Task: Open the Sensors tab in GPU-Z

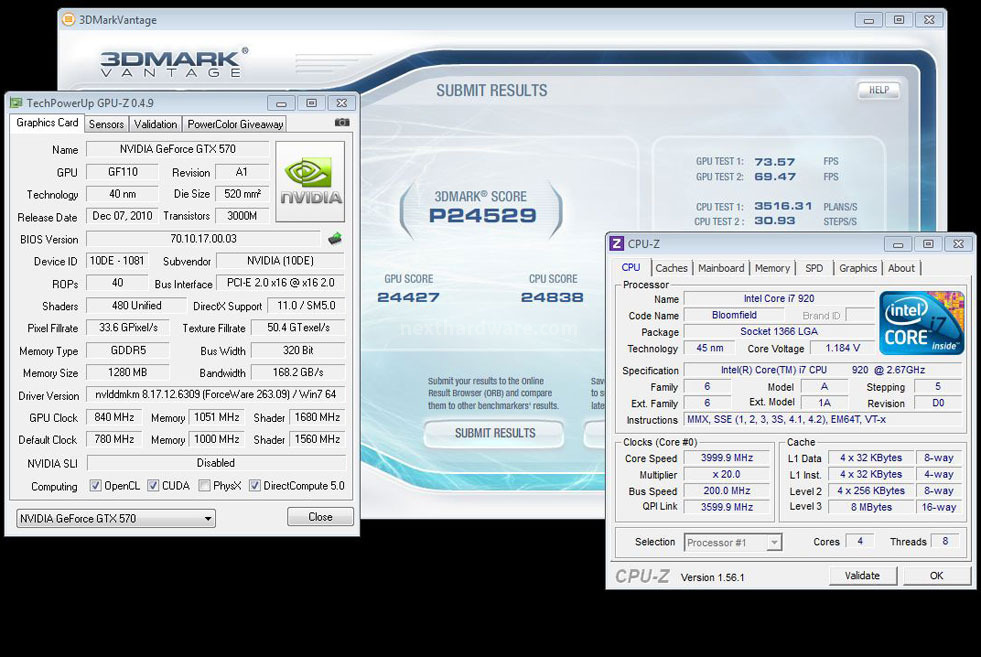Action: [x=106, y=124]
